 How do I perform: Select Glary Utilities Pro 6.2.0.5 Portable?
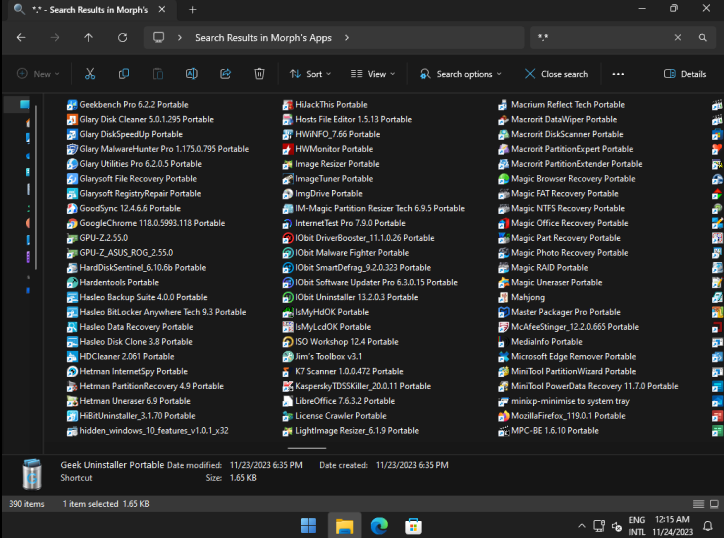pos(140,164)
